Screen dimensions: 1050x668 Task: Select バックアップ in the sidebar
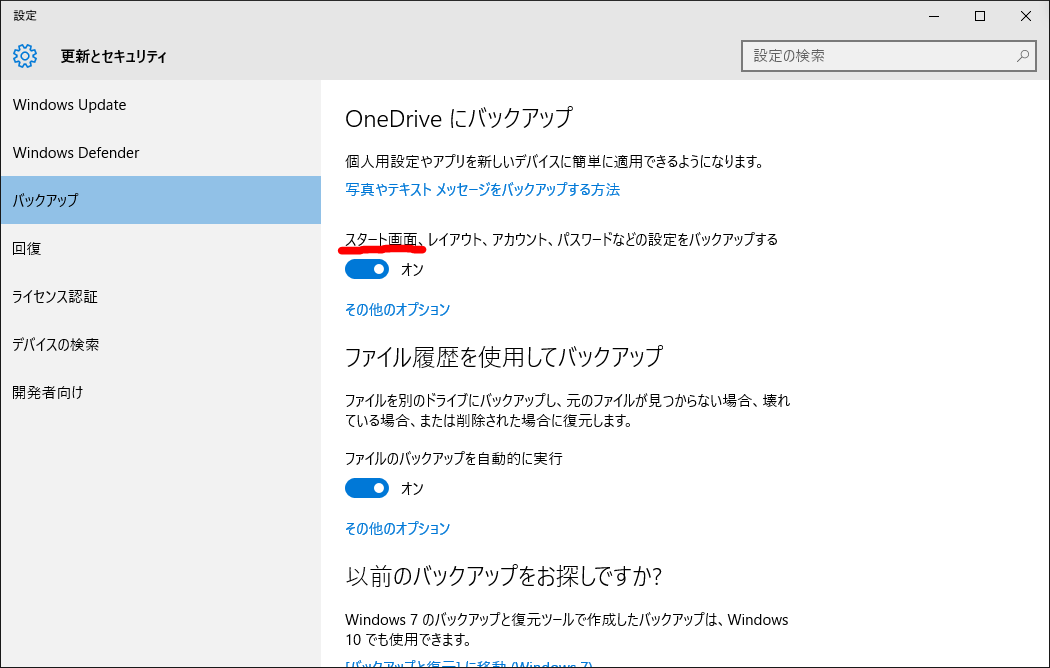(161, 200)
